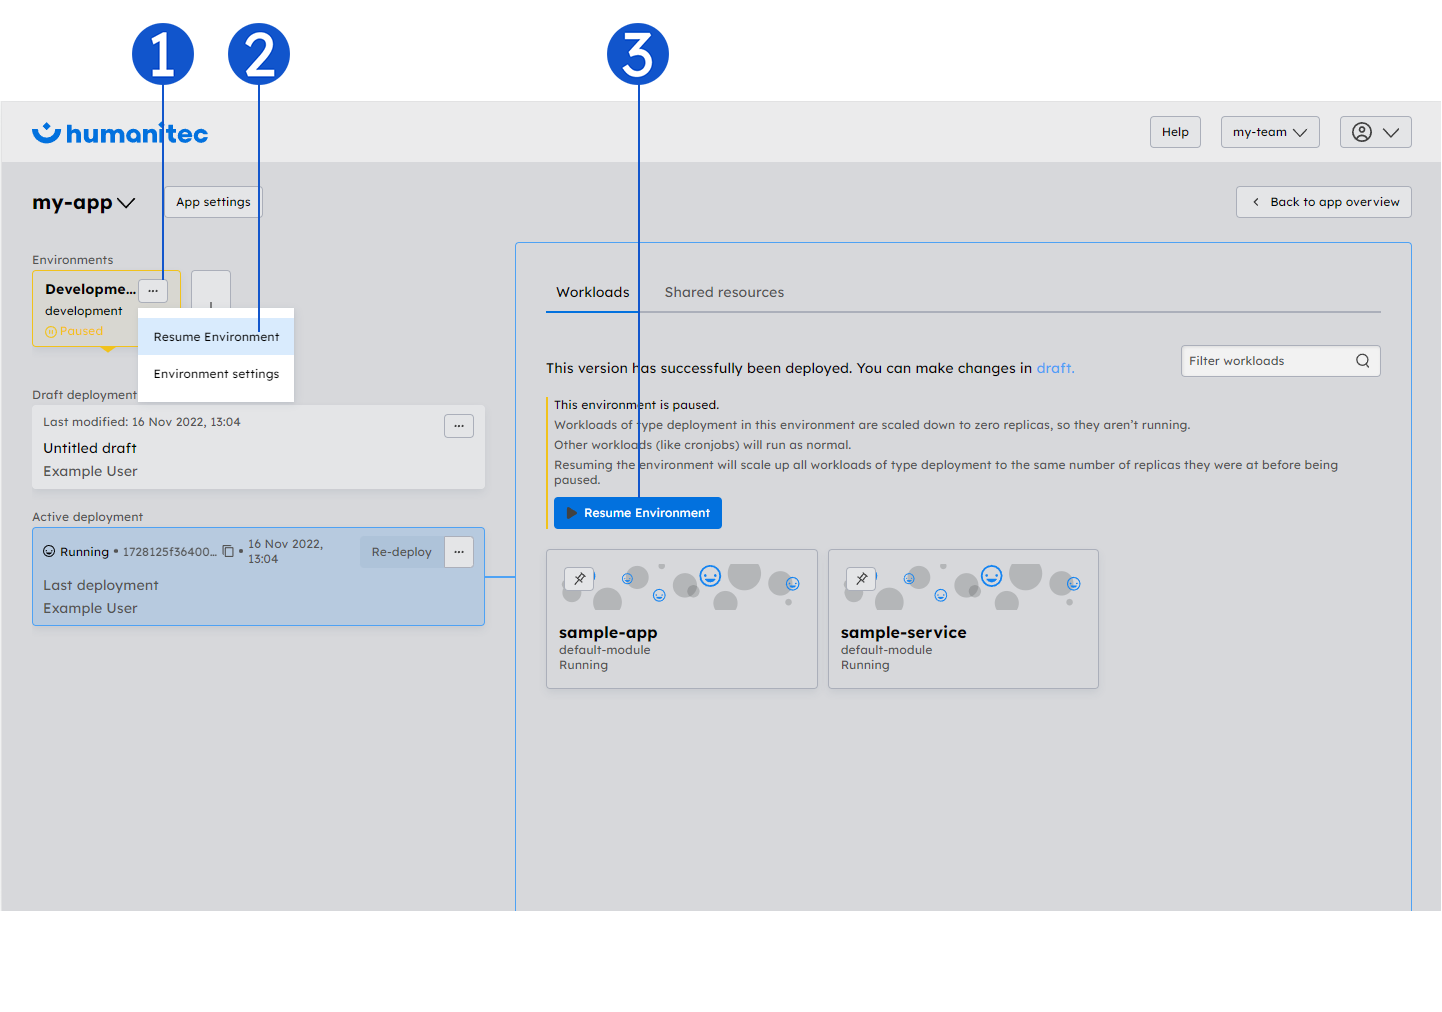Expand the my-team organization dropdown
The image size is (1442, 1012).
tap(1270, 132)
